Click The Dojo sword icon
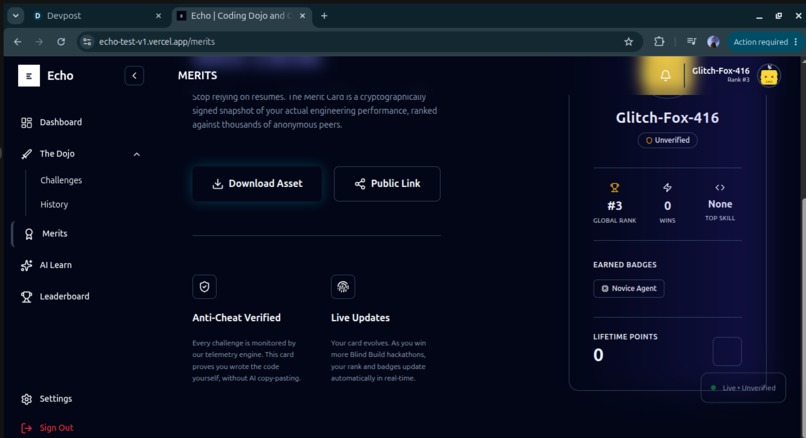 click(x=26, y=154)
